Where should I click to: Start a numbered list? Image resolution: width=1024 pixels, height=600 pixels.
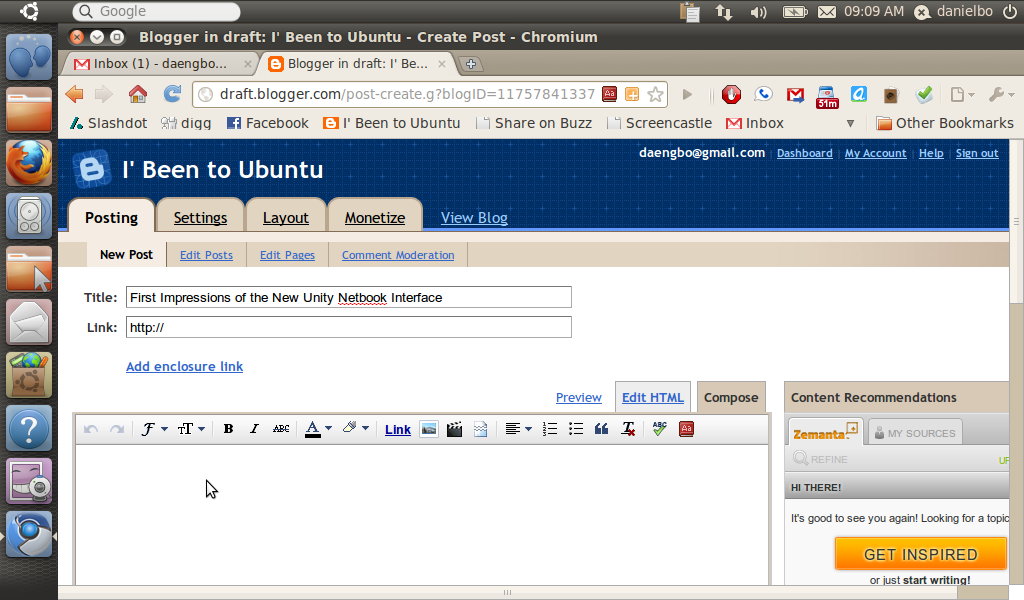549,429
